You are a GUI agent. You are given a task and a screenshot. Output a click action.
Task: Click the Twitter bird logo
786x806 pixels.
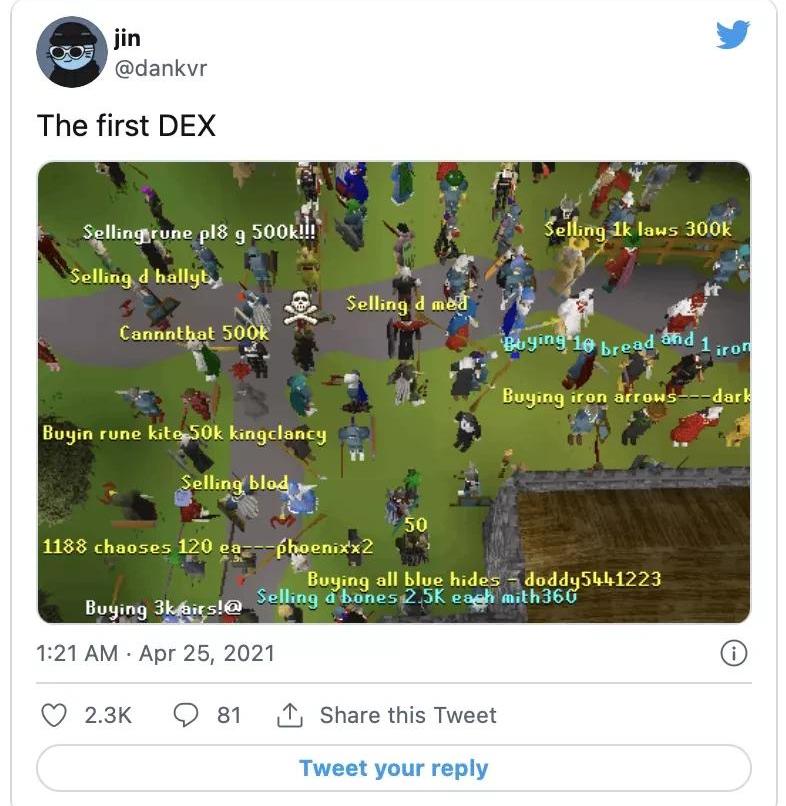733,34
